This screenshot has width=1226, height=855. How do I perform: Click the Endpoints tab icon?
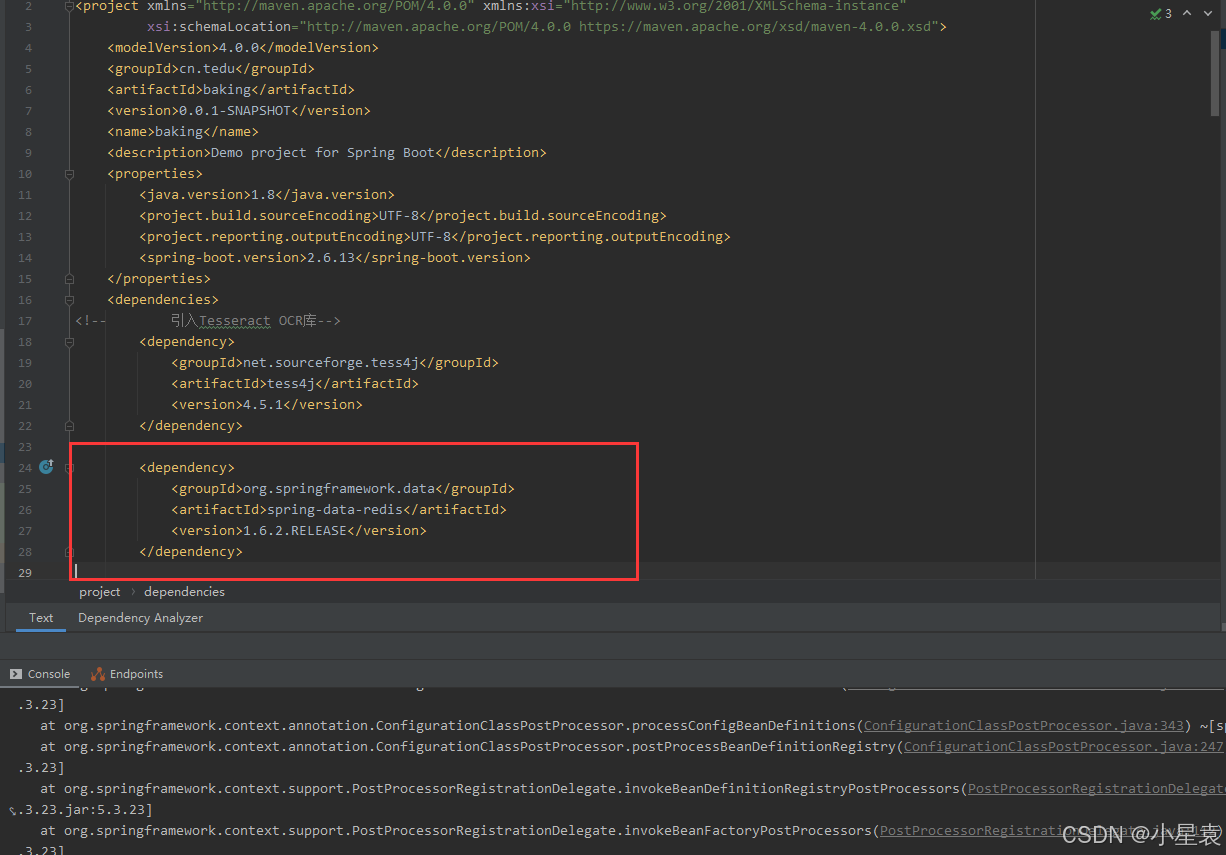(x=98, y=674)
